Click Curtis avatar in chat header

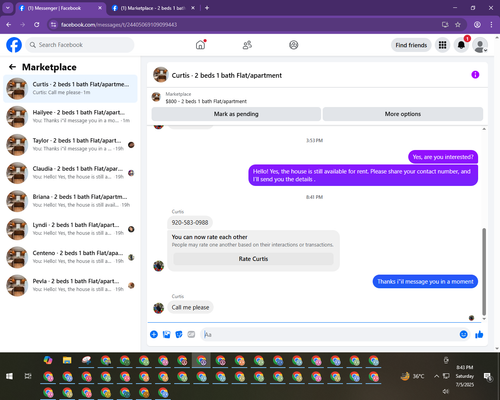click(161, 75)
